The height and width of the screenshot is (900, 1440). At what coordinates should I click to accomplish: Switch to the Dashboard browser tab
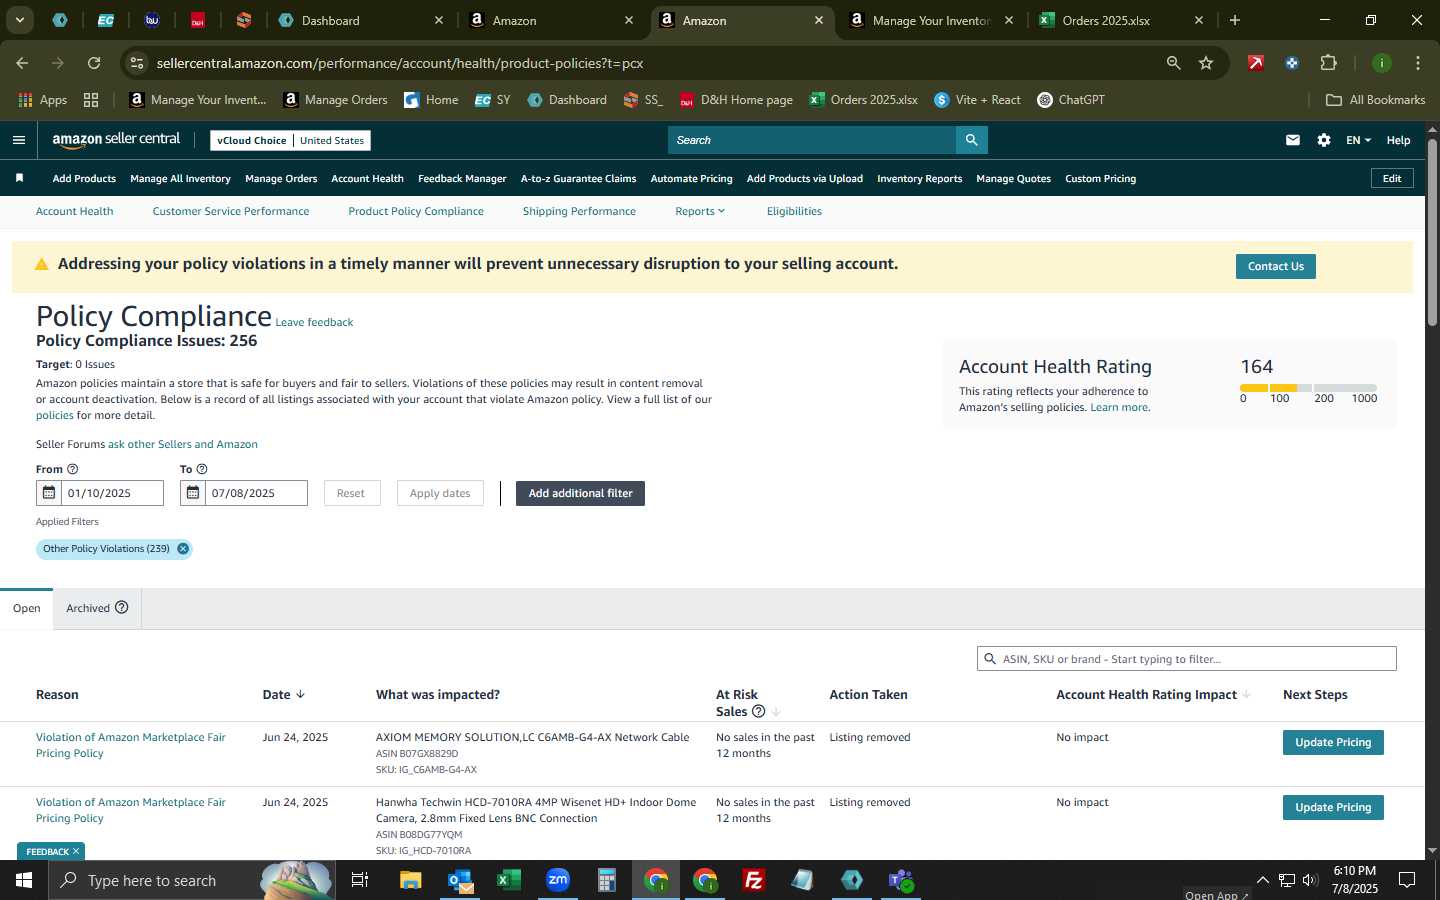pyautogui.click(x=361, y=20)
